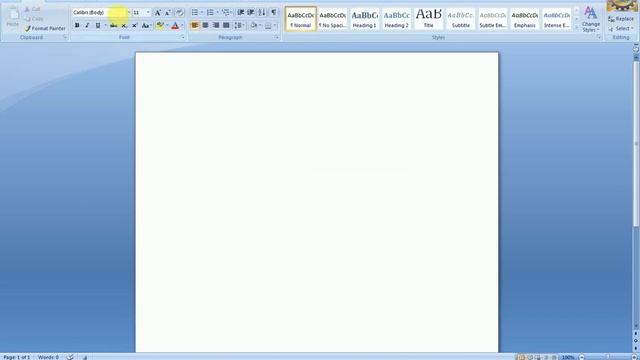The width and height of the screenshot is (640, 360).
Task: Toggle underline formatting
Action: click(98, 25)
